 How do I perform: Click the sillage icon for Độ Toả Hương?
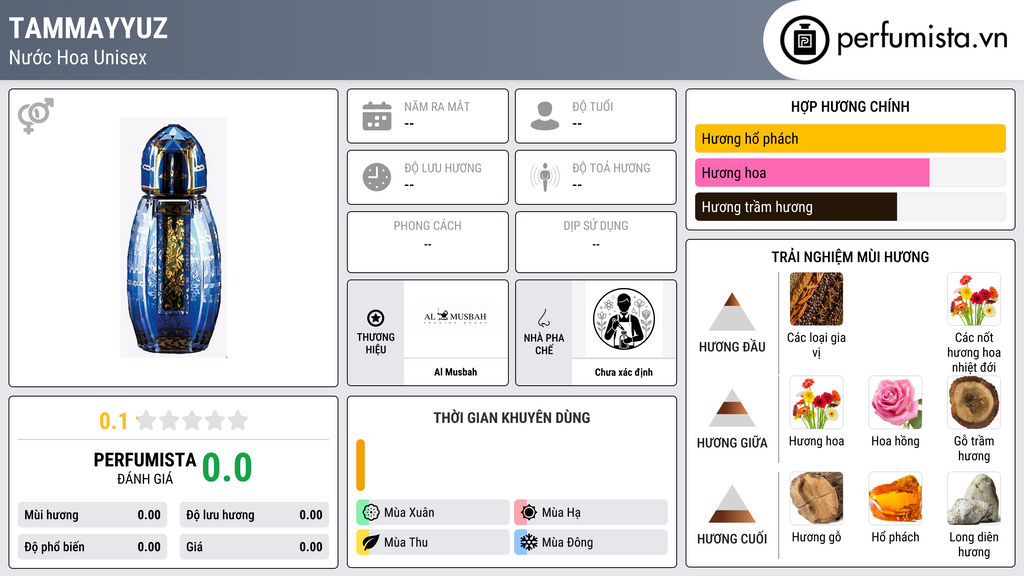point(545,177)
